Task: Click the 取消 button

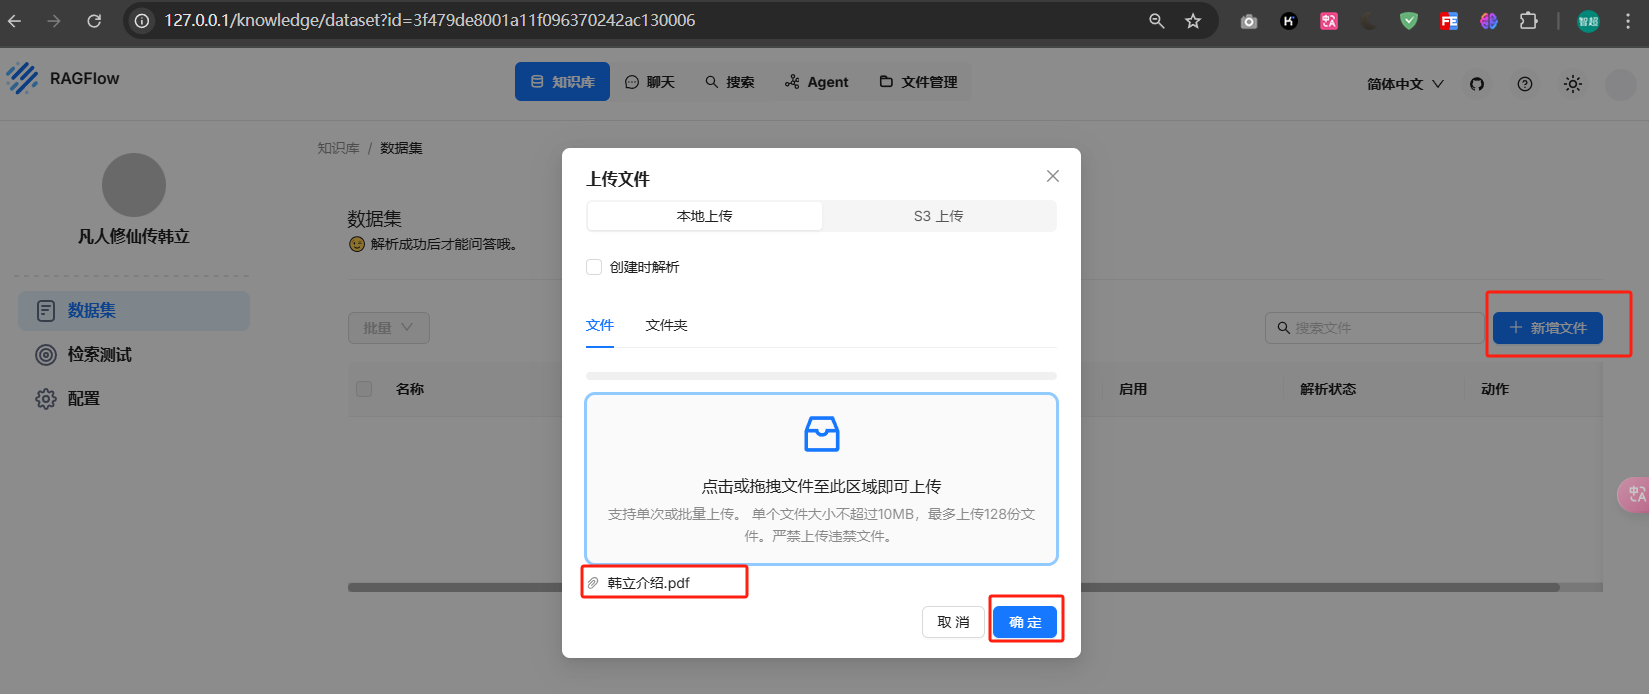Action: click(954, 622)
